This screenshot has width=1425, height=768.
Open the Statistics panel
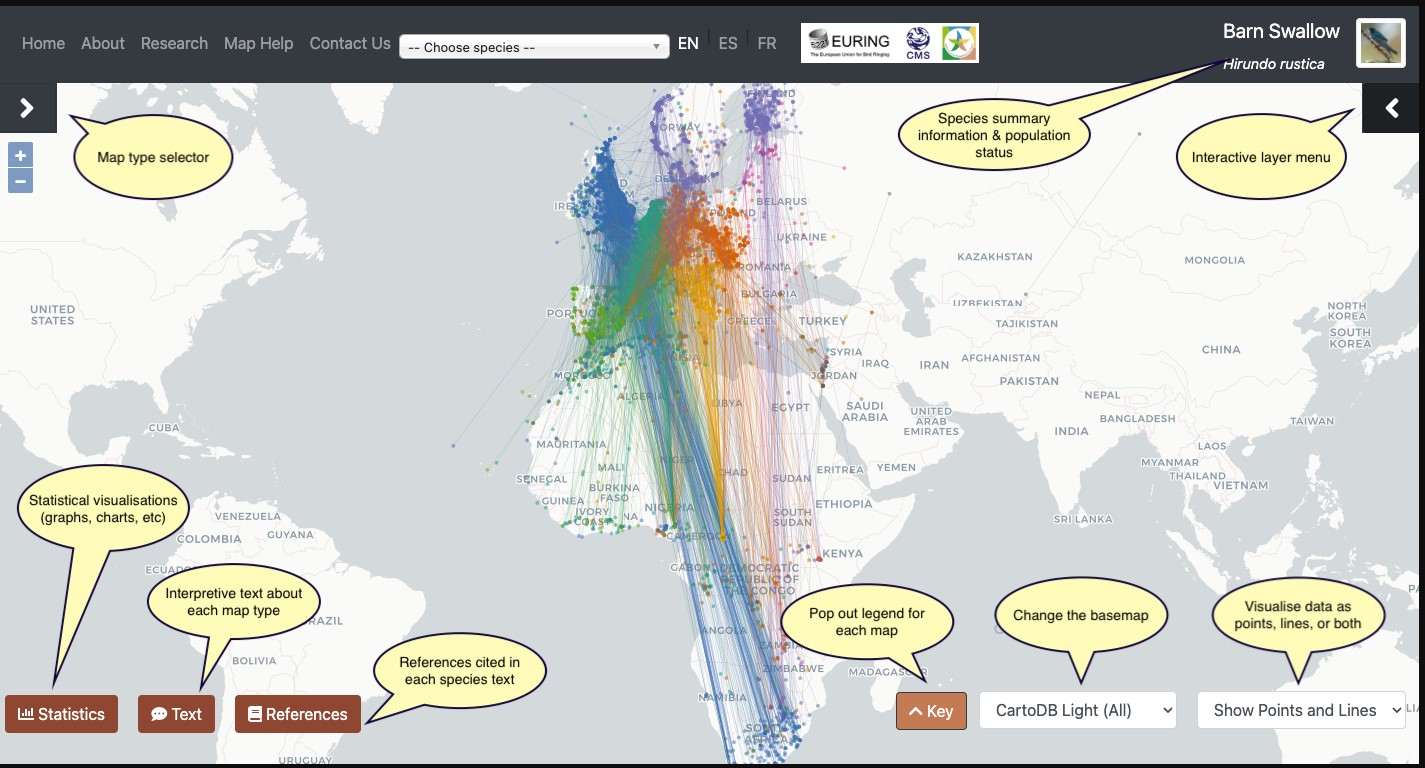coord(61,714)
